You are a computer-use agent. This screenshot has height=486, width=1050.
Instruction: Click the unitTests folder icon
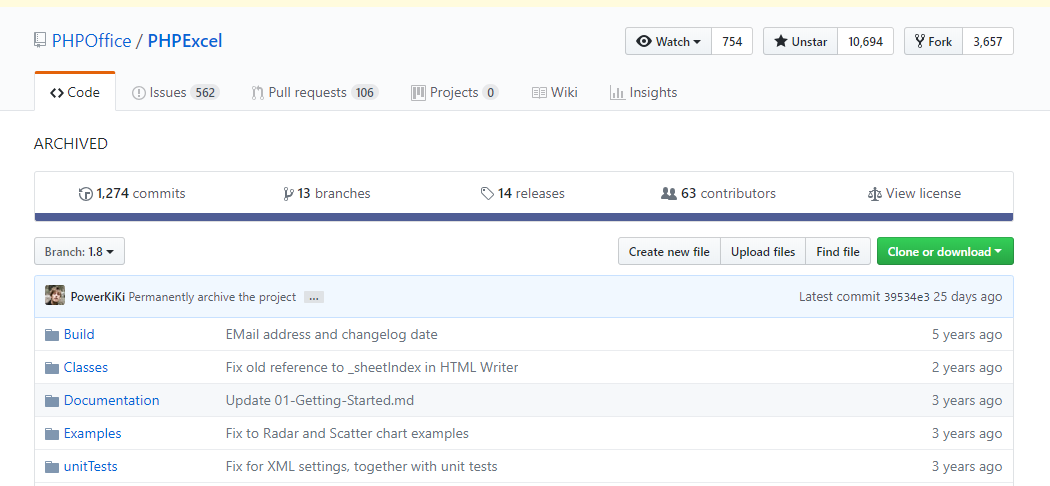point(52,467)
